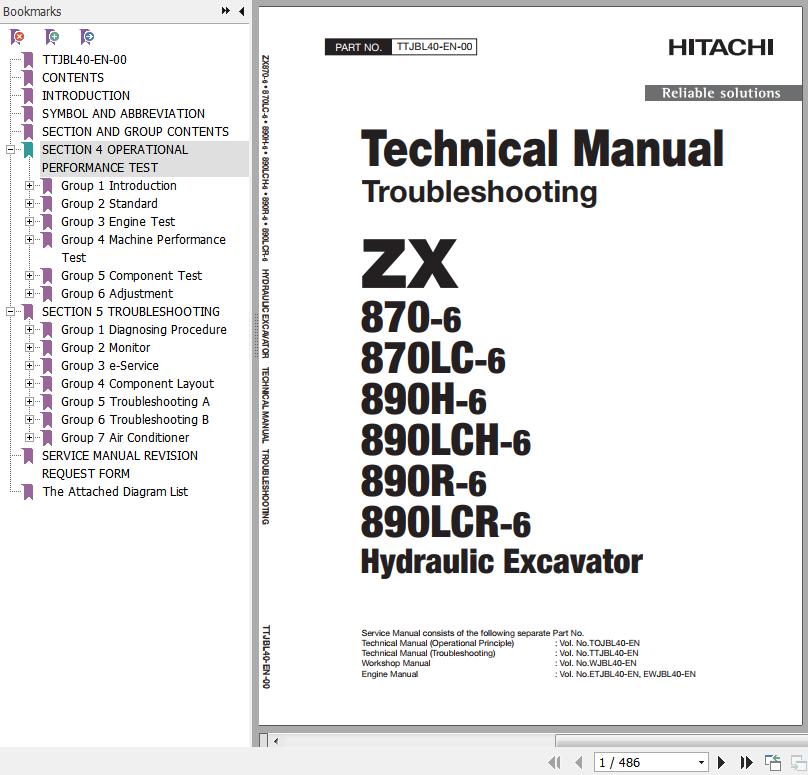Screen dimensions: 808x775
Task: Click the teal bookmark icon of SECTION 4
Action: 28,150
